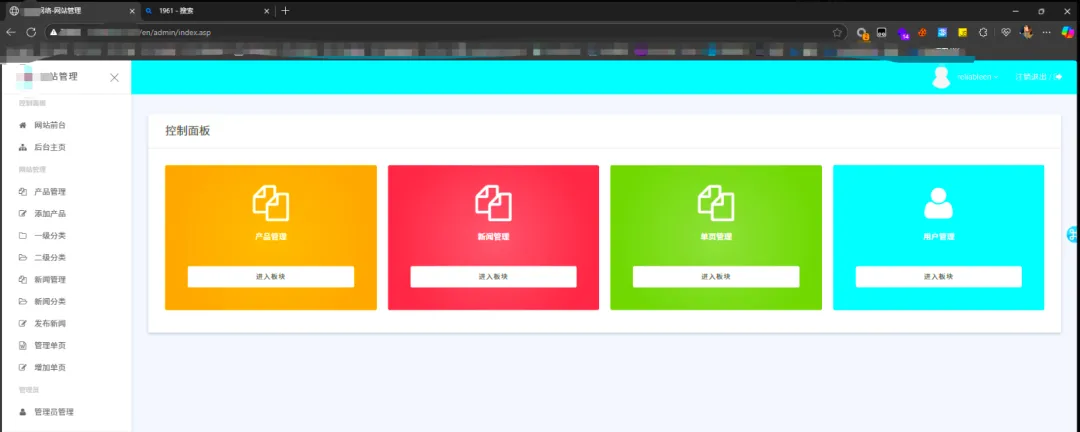The width and height of the screenshot is (1080, 432).
Task: Expand the username dropdown in header
Action: [977, 77]
